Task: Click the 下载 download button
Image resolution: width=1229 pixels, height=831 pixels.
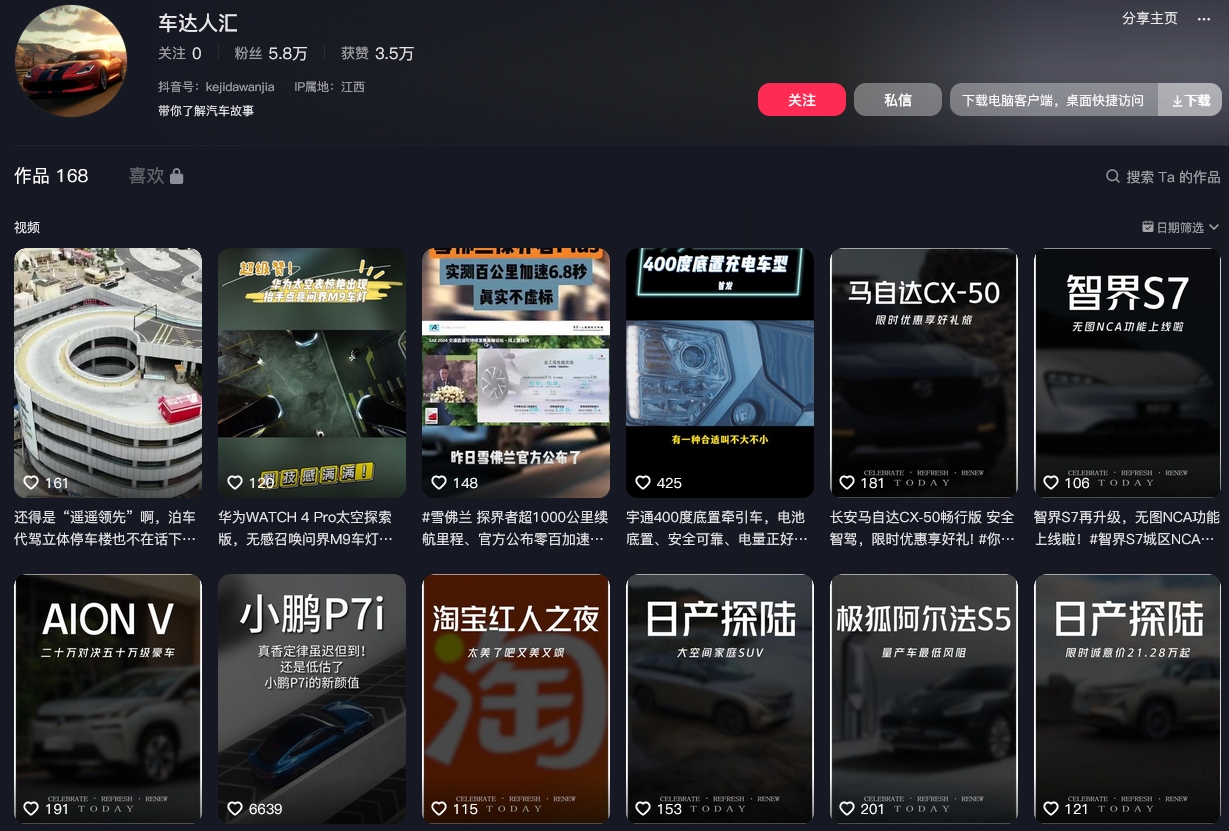Action: tap(1190, 100)
